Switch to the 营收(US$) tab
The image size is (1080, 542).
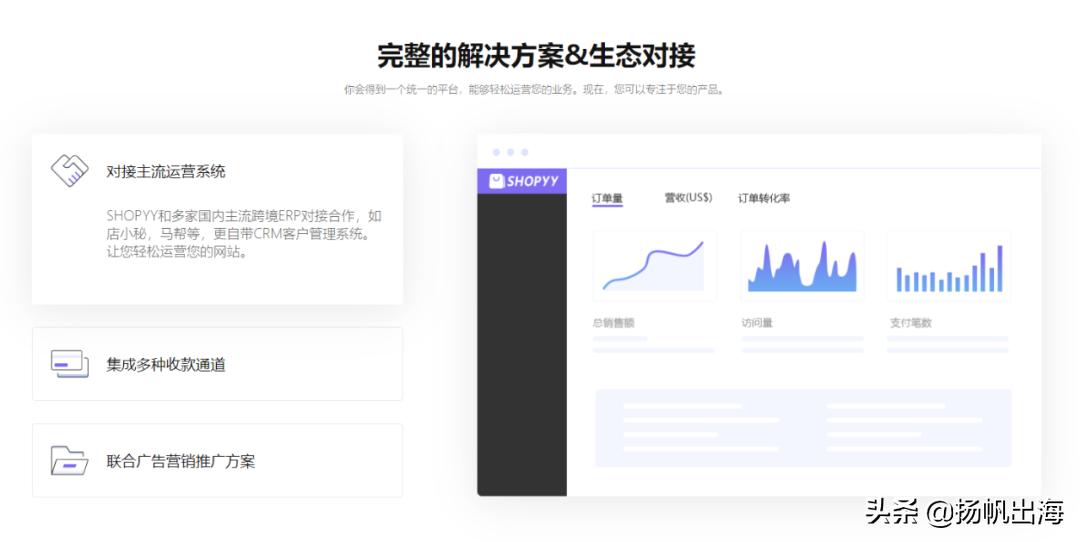click(x=688, y=198)
